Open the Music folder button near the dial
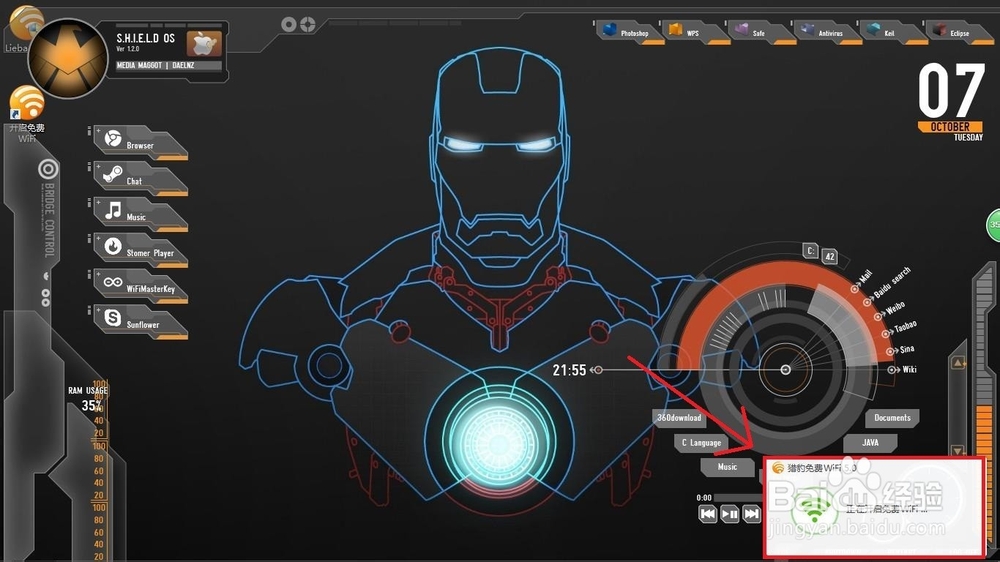Viewport: 1000px width, 562px height. (727, 467)
